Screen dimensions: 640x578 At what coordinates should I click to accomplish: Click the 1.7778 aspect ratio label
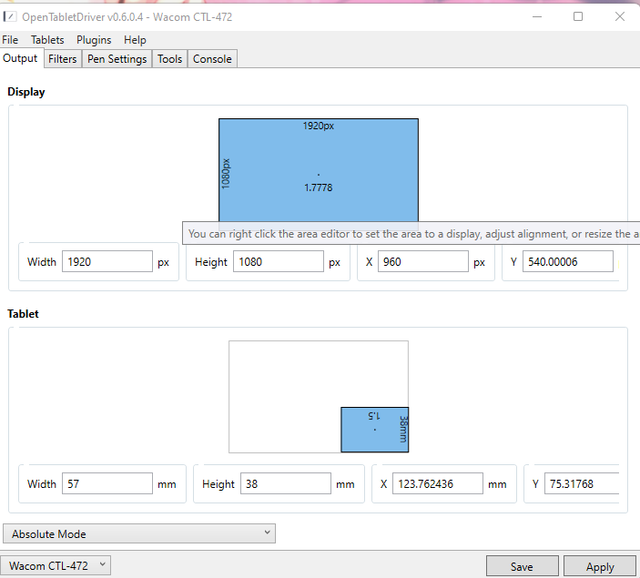[x=318, y=188]
